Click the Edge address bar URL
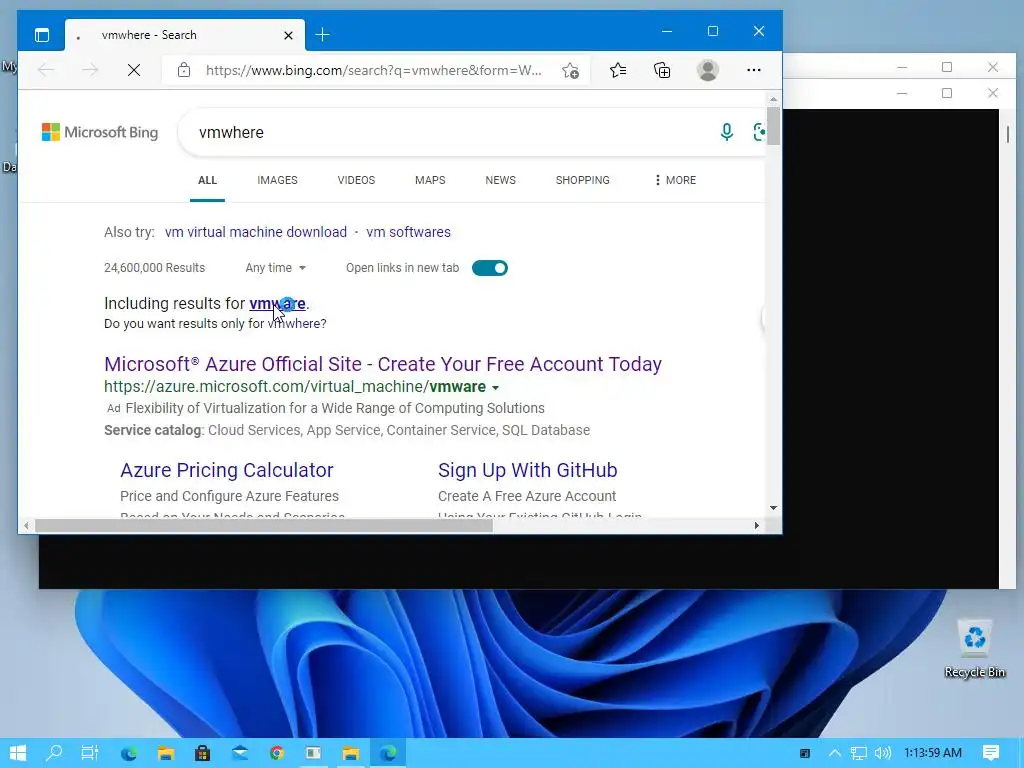 [x=374, y=71]
